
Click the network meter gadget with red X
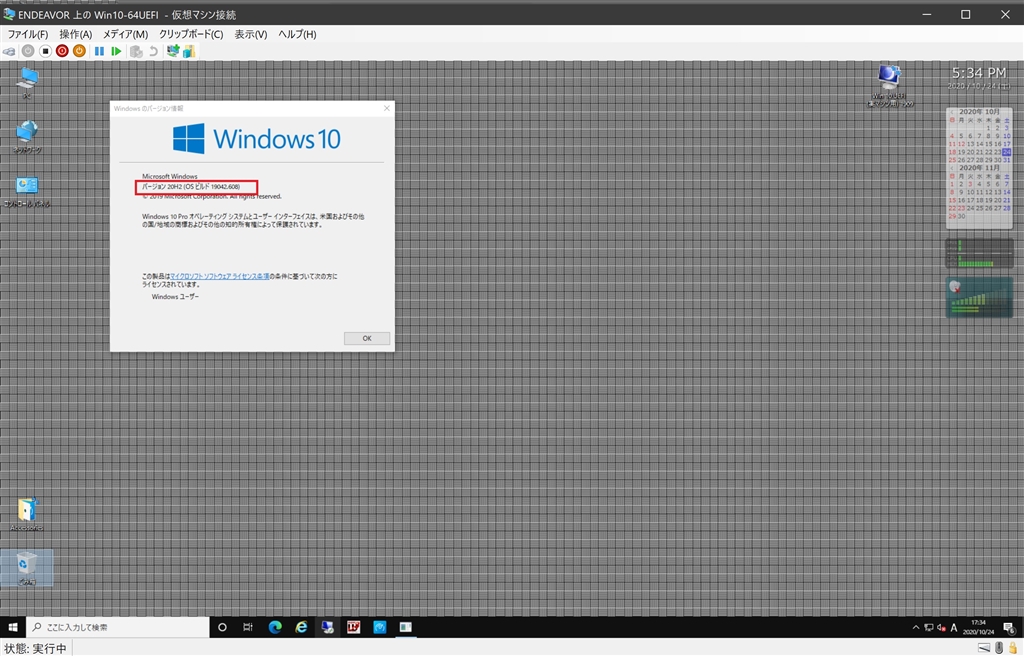point(980,297)
